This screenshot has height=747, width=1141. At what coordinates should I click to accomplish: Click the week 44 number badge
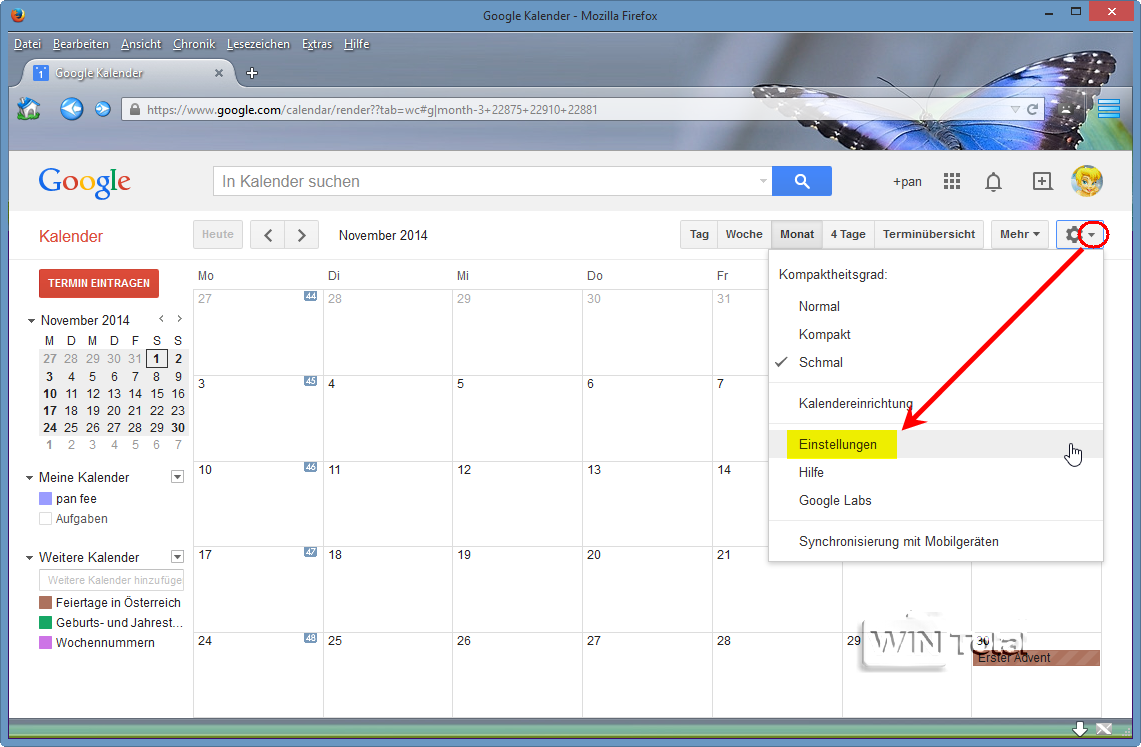310,296
